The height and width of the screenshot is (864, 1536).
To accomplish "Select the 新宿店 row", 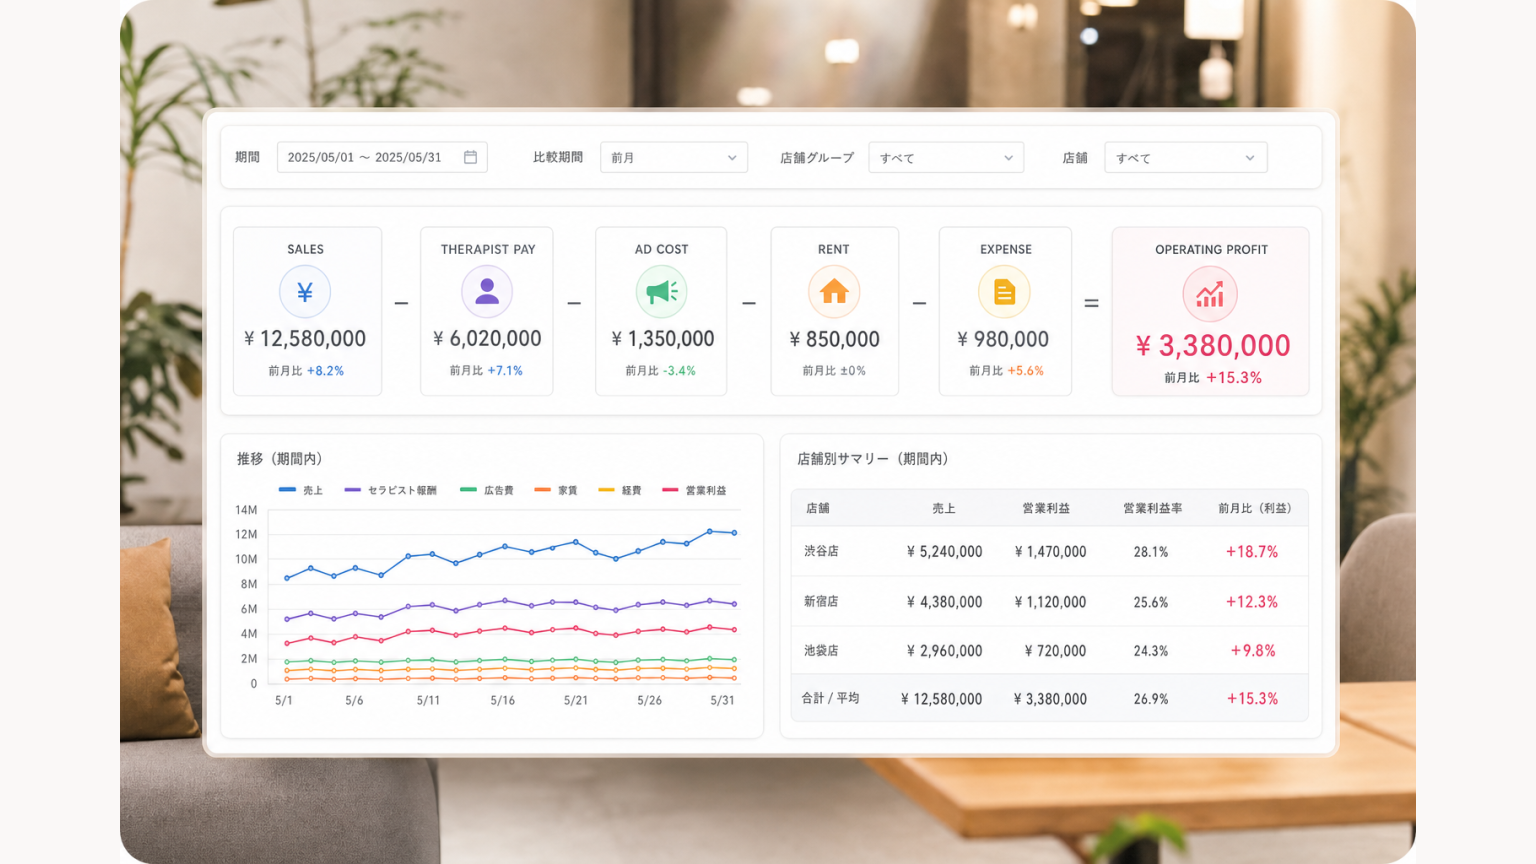I will click(x=1049, y=601).
